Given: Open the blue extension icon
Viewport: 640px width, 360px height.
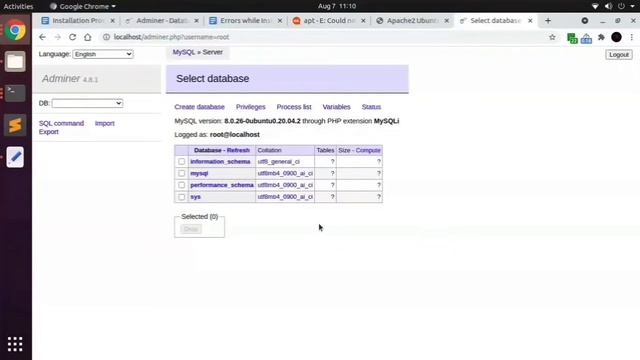Looking at the screenshot, I should (587, 38).
